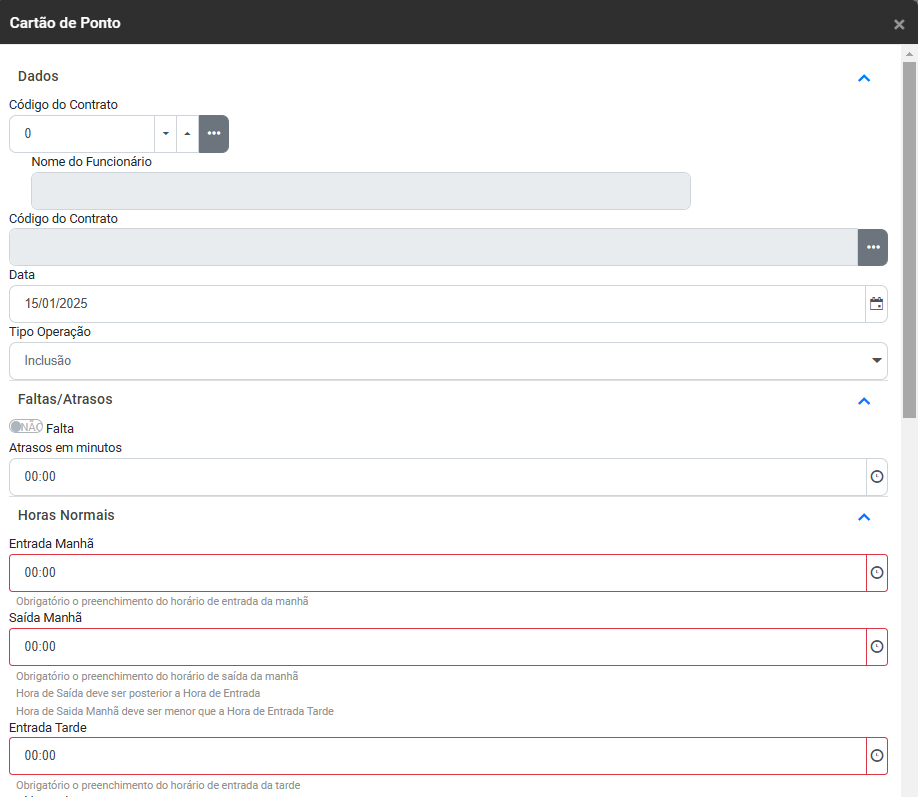Collapse the Horas Normais section
The height and width of the screenshot is (797, 918).
tap(864, 517)
